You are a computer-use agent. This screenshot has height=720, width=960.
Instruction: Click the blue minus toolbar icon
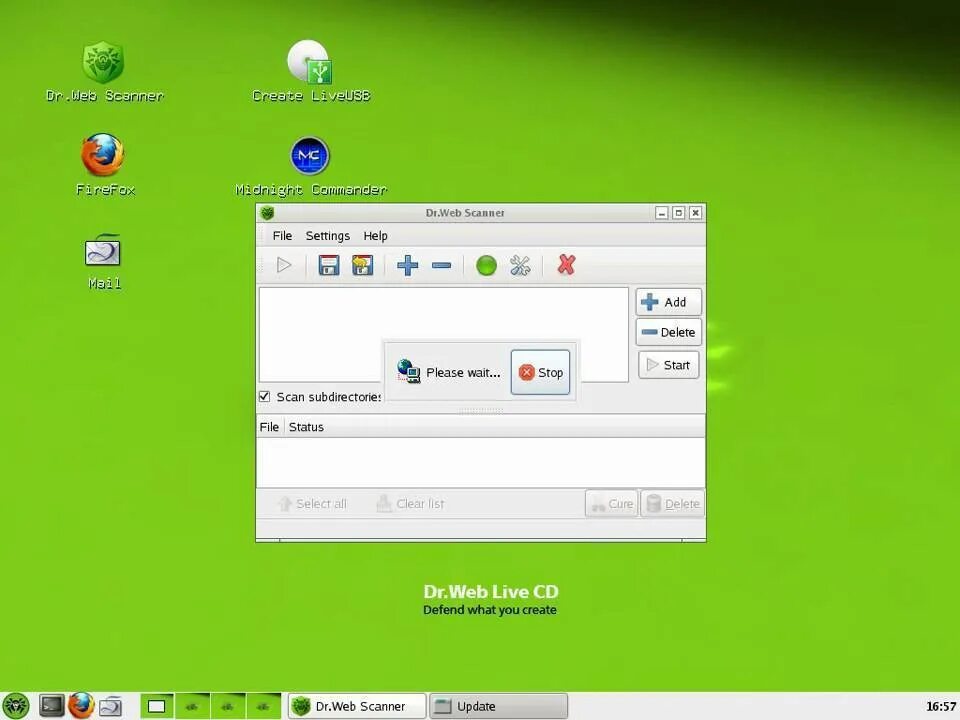[441, 265]
